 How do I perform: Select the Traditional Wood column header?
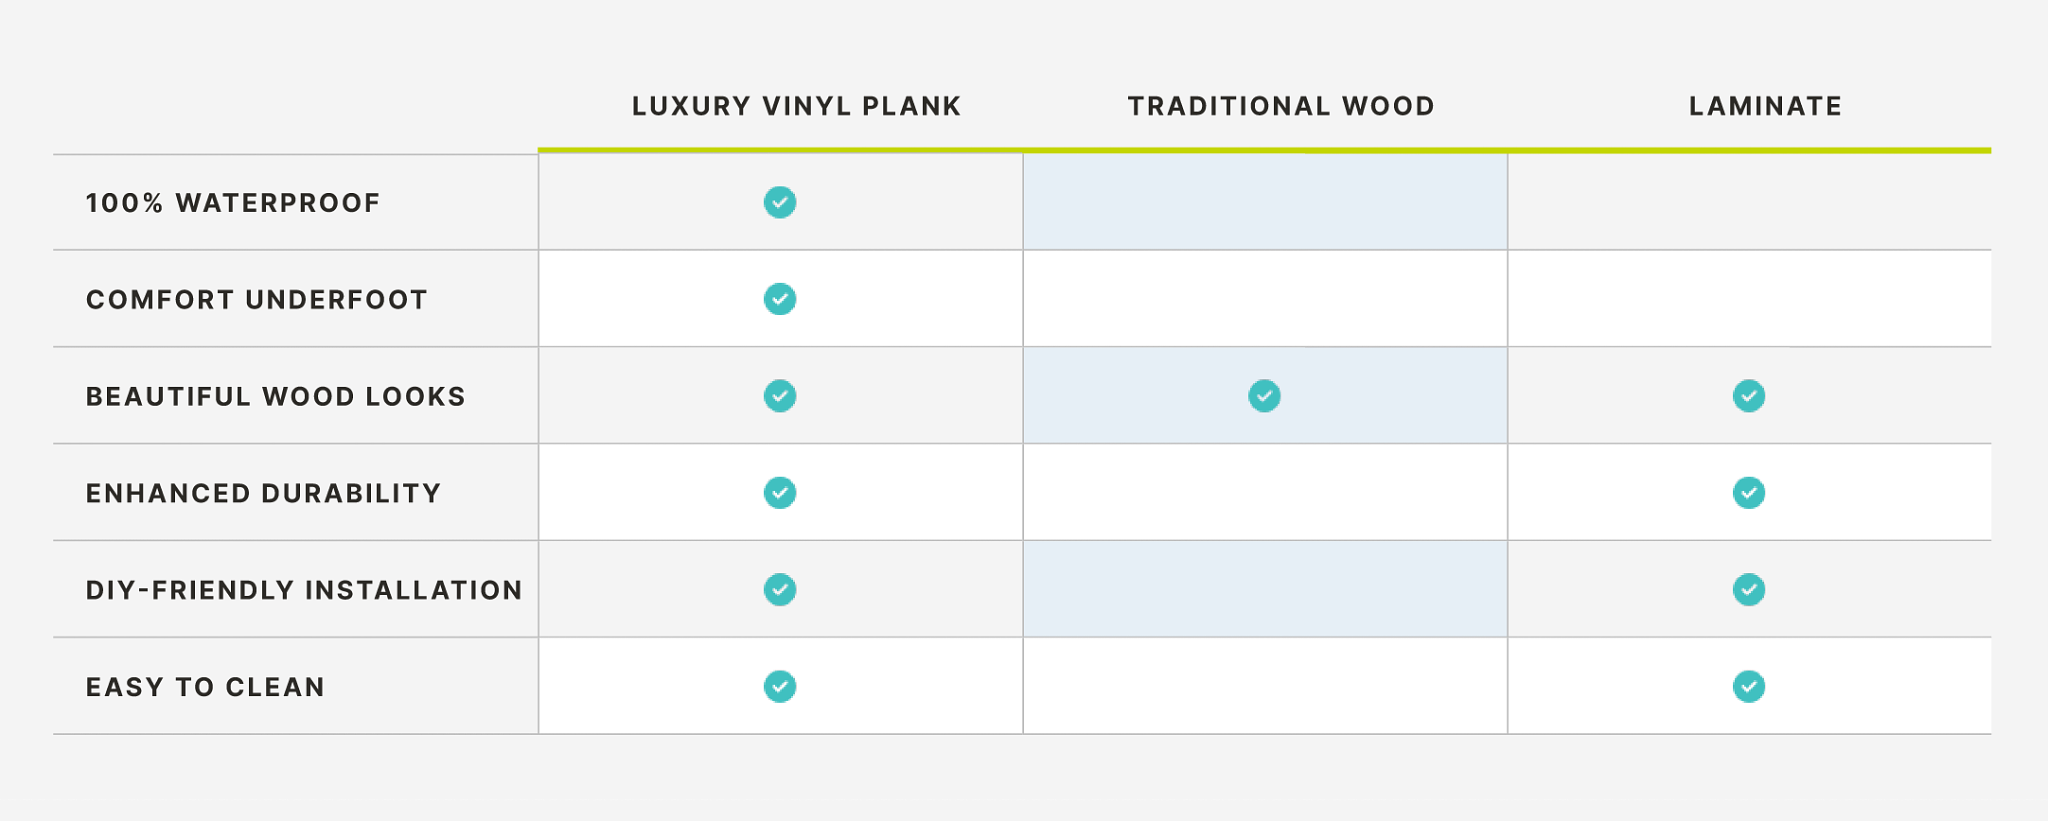[x=1281, y=106]
